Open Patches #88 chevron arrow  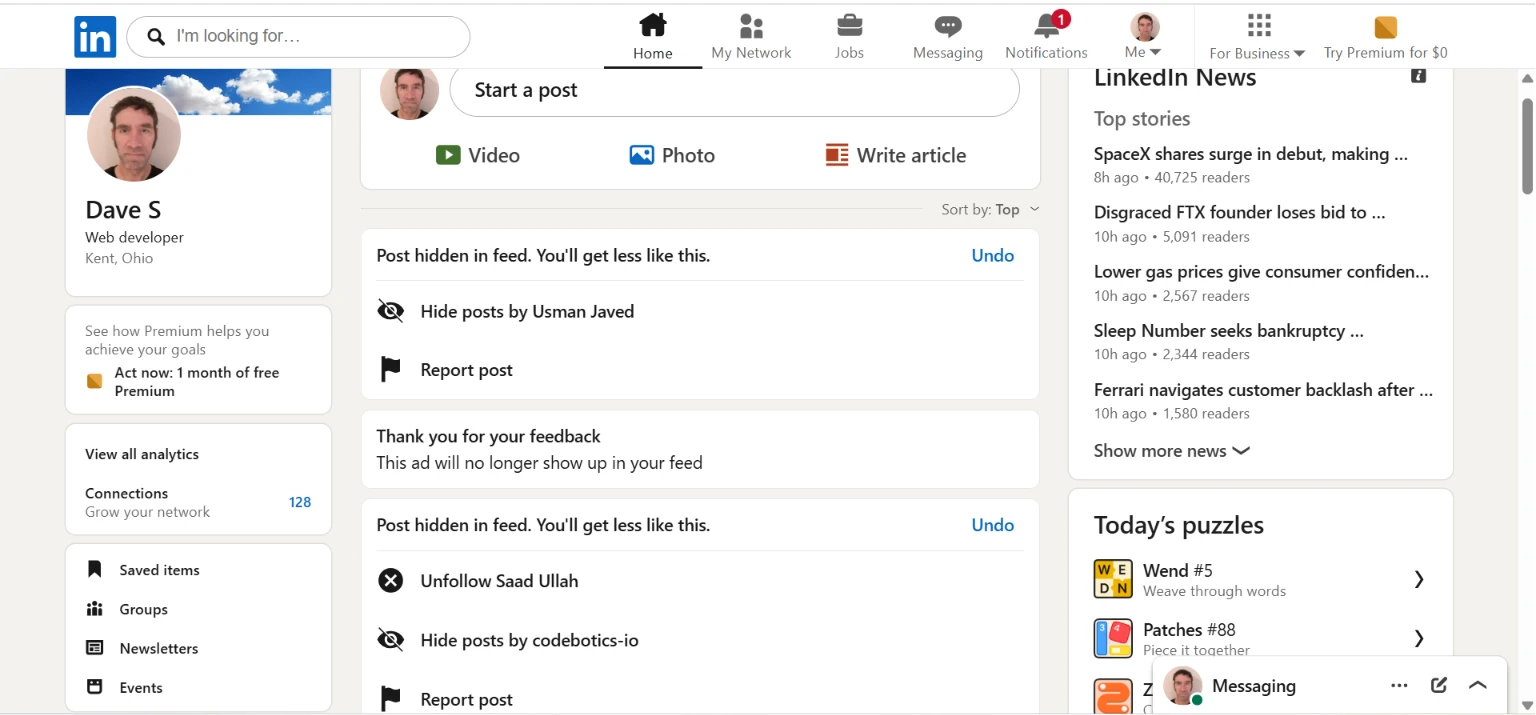[1419, 638]
